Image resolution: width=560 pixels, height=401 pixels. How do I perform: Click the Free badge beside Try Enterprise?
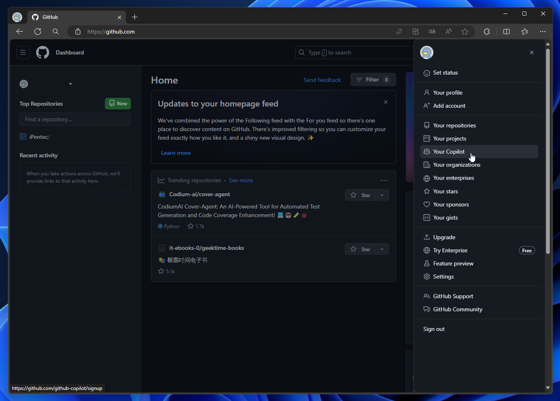click(x=527, y=251)
